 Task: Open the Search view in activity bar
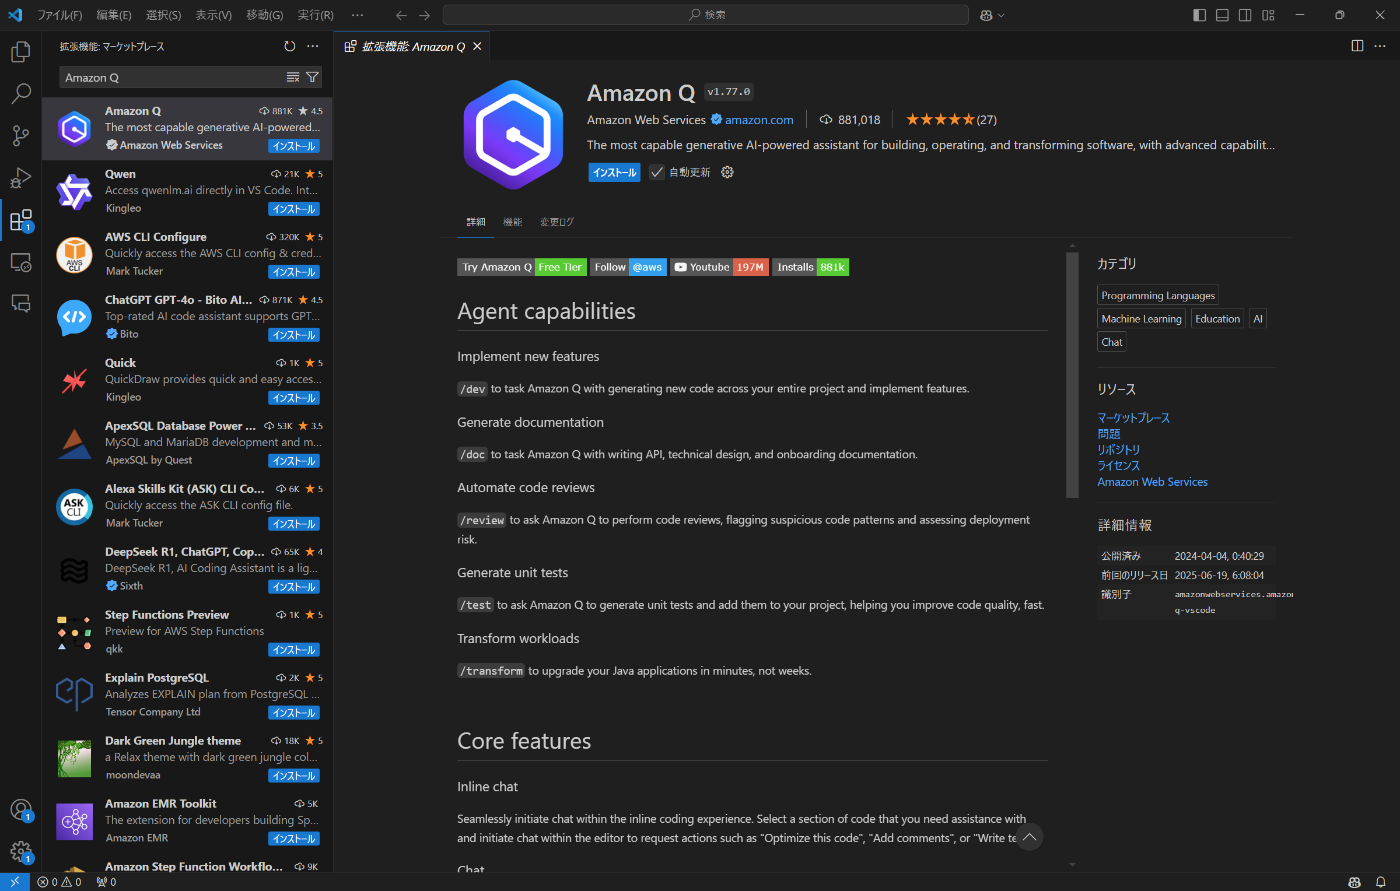click(x=20, y=94)
